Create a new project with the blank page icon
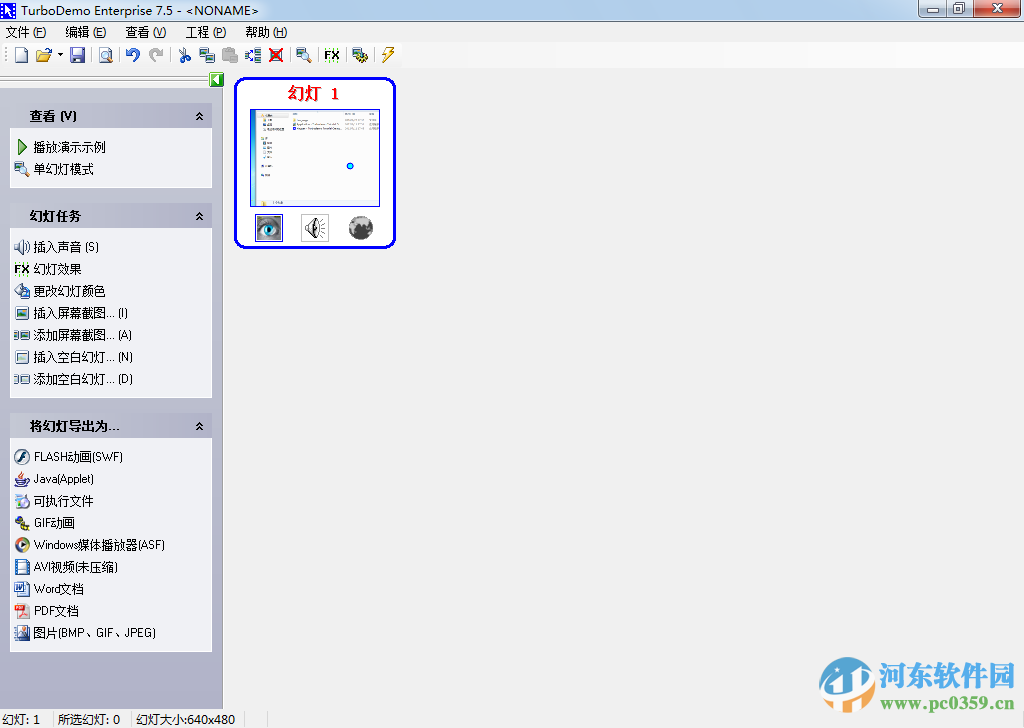This screenshot has width=1024, height=728. pos(22,55)
